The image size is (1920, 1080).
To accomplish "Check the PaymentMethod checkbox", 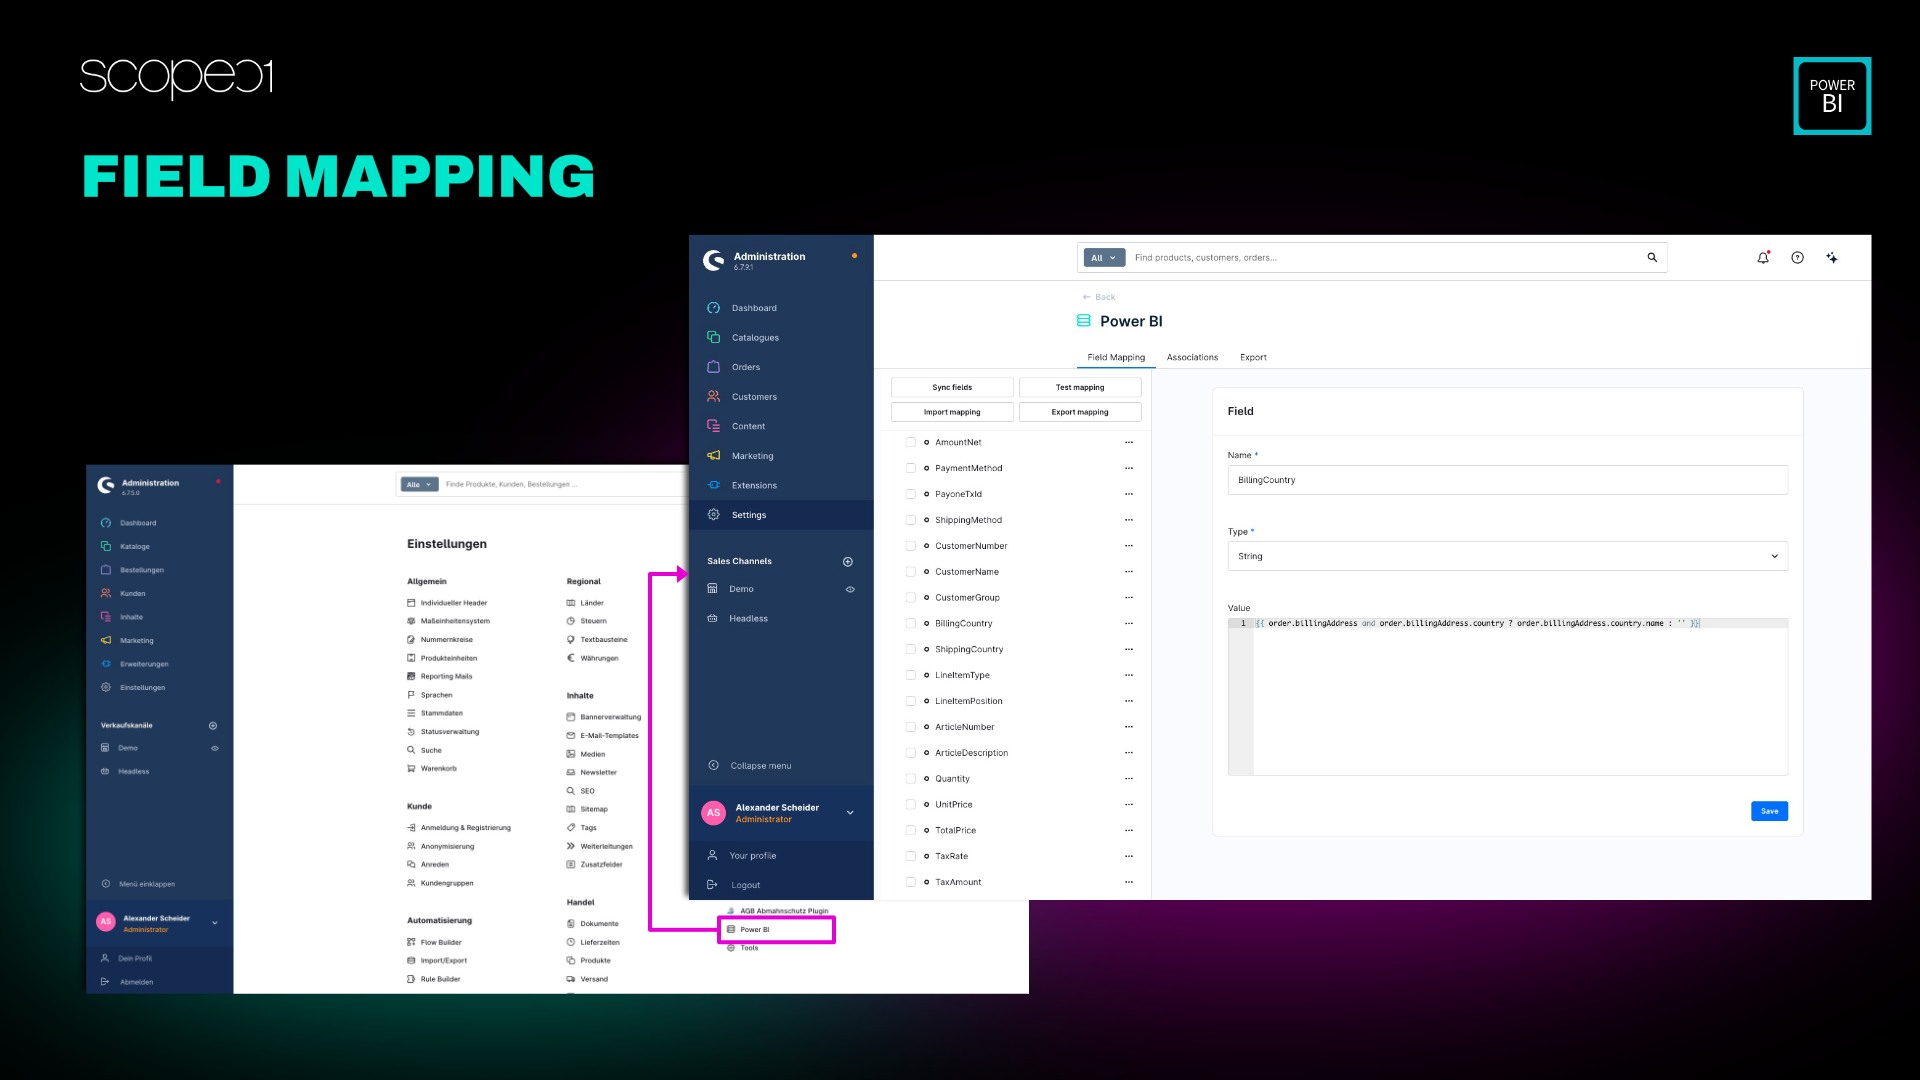I will [x=911, y=468].
